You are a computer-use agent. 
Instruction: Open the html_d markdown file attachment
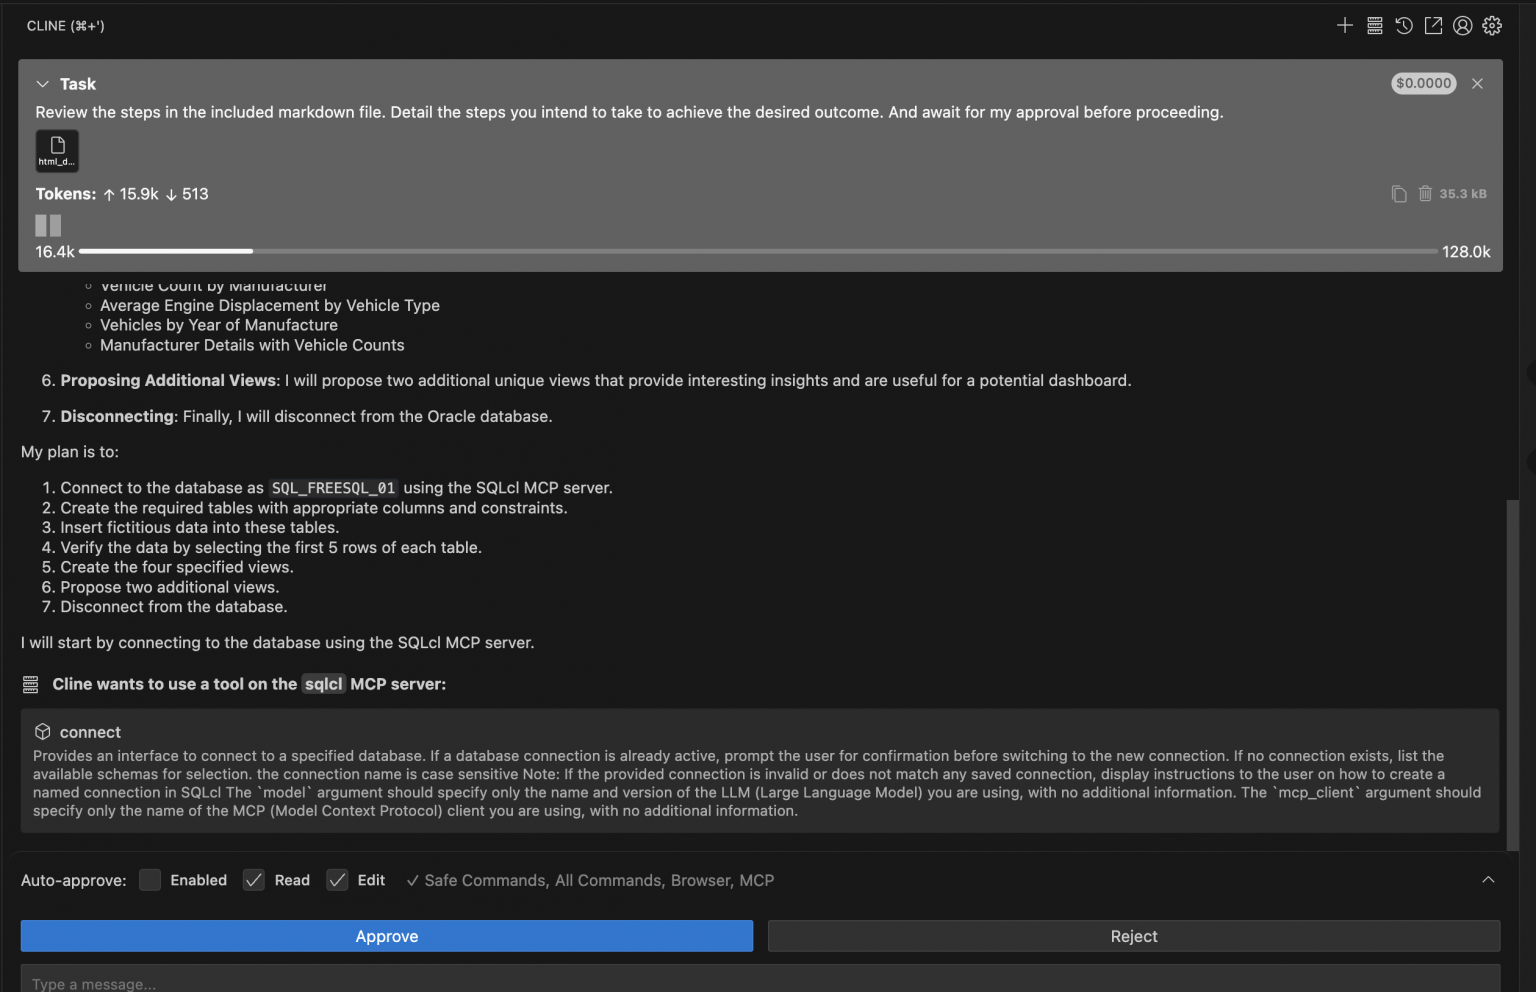click(x=57, y=150)
